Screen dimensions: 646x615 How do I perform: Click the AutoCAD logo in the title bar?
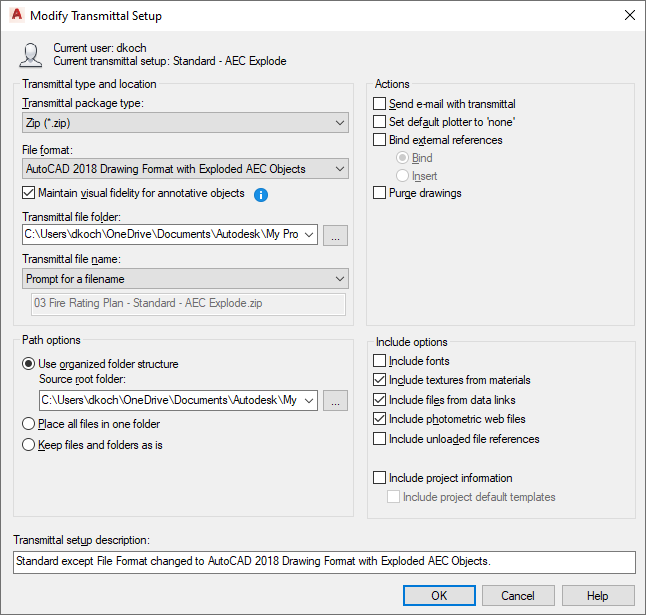(x=17, y=15)
